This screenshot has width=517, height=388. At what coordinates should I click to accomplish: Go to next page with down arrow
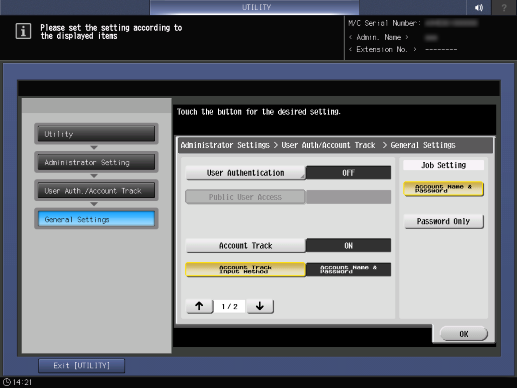pos(260,306)
